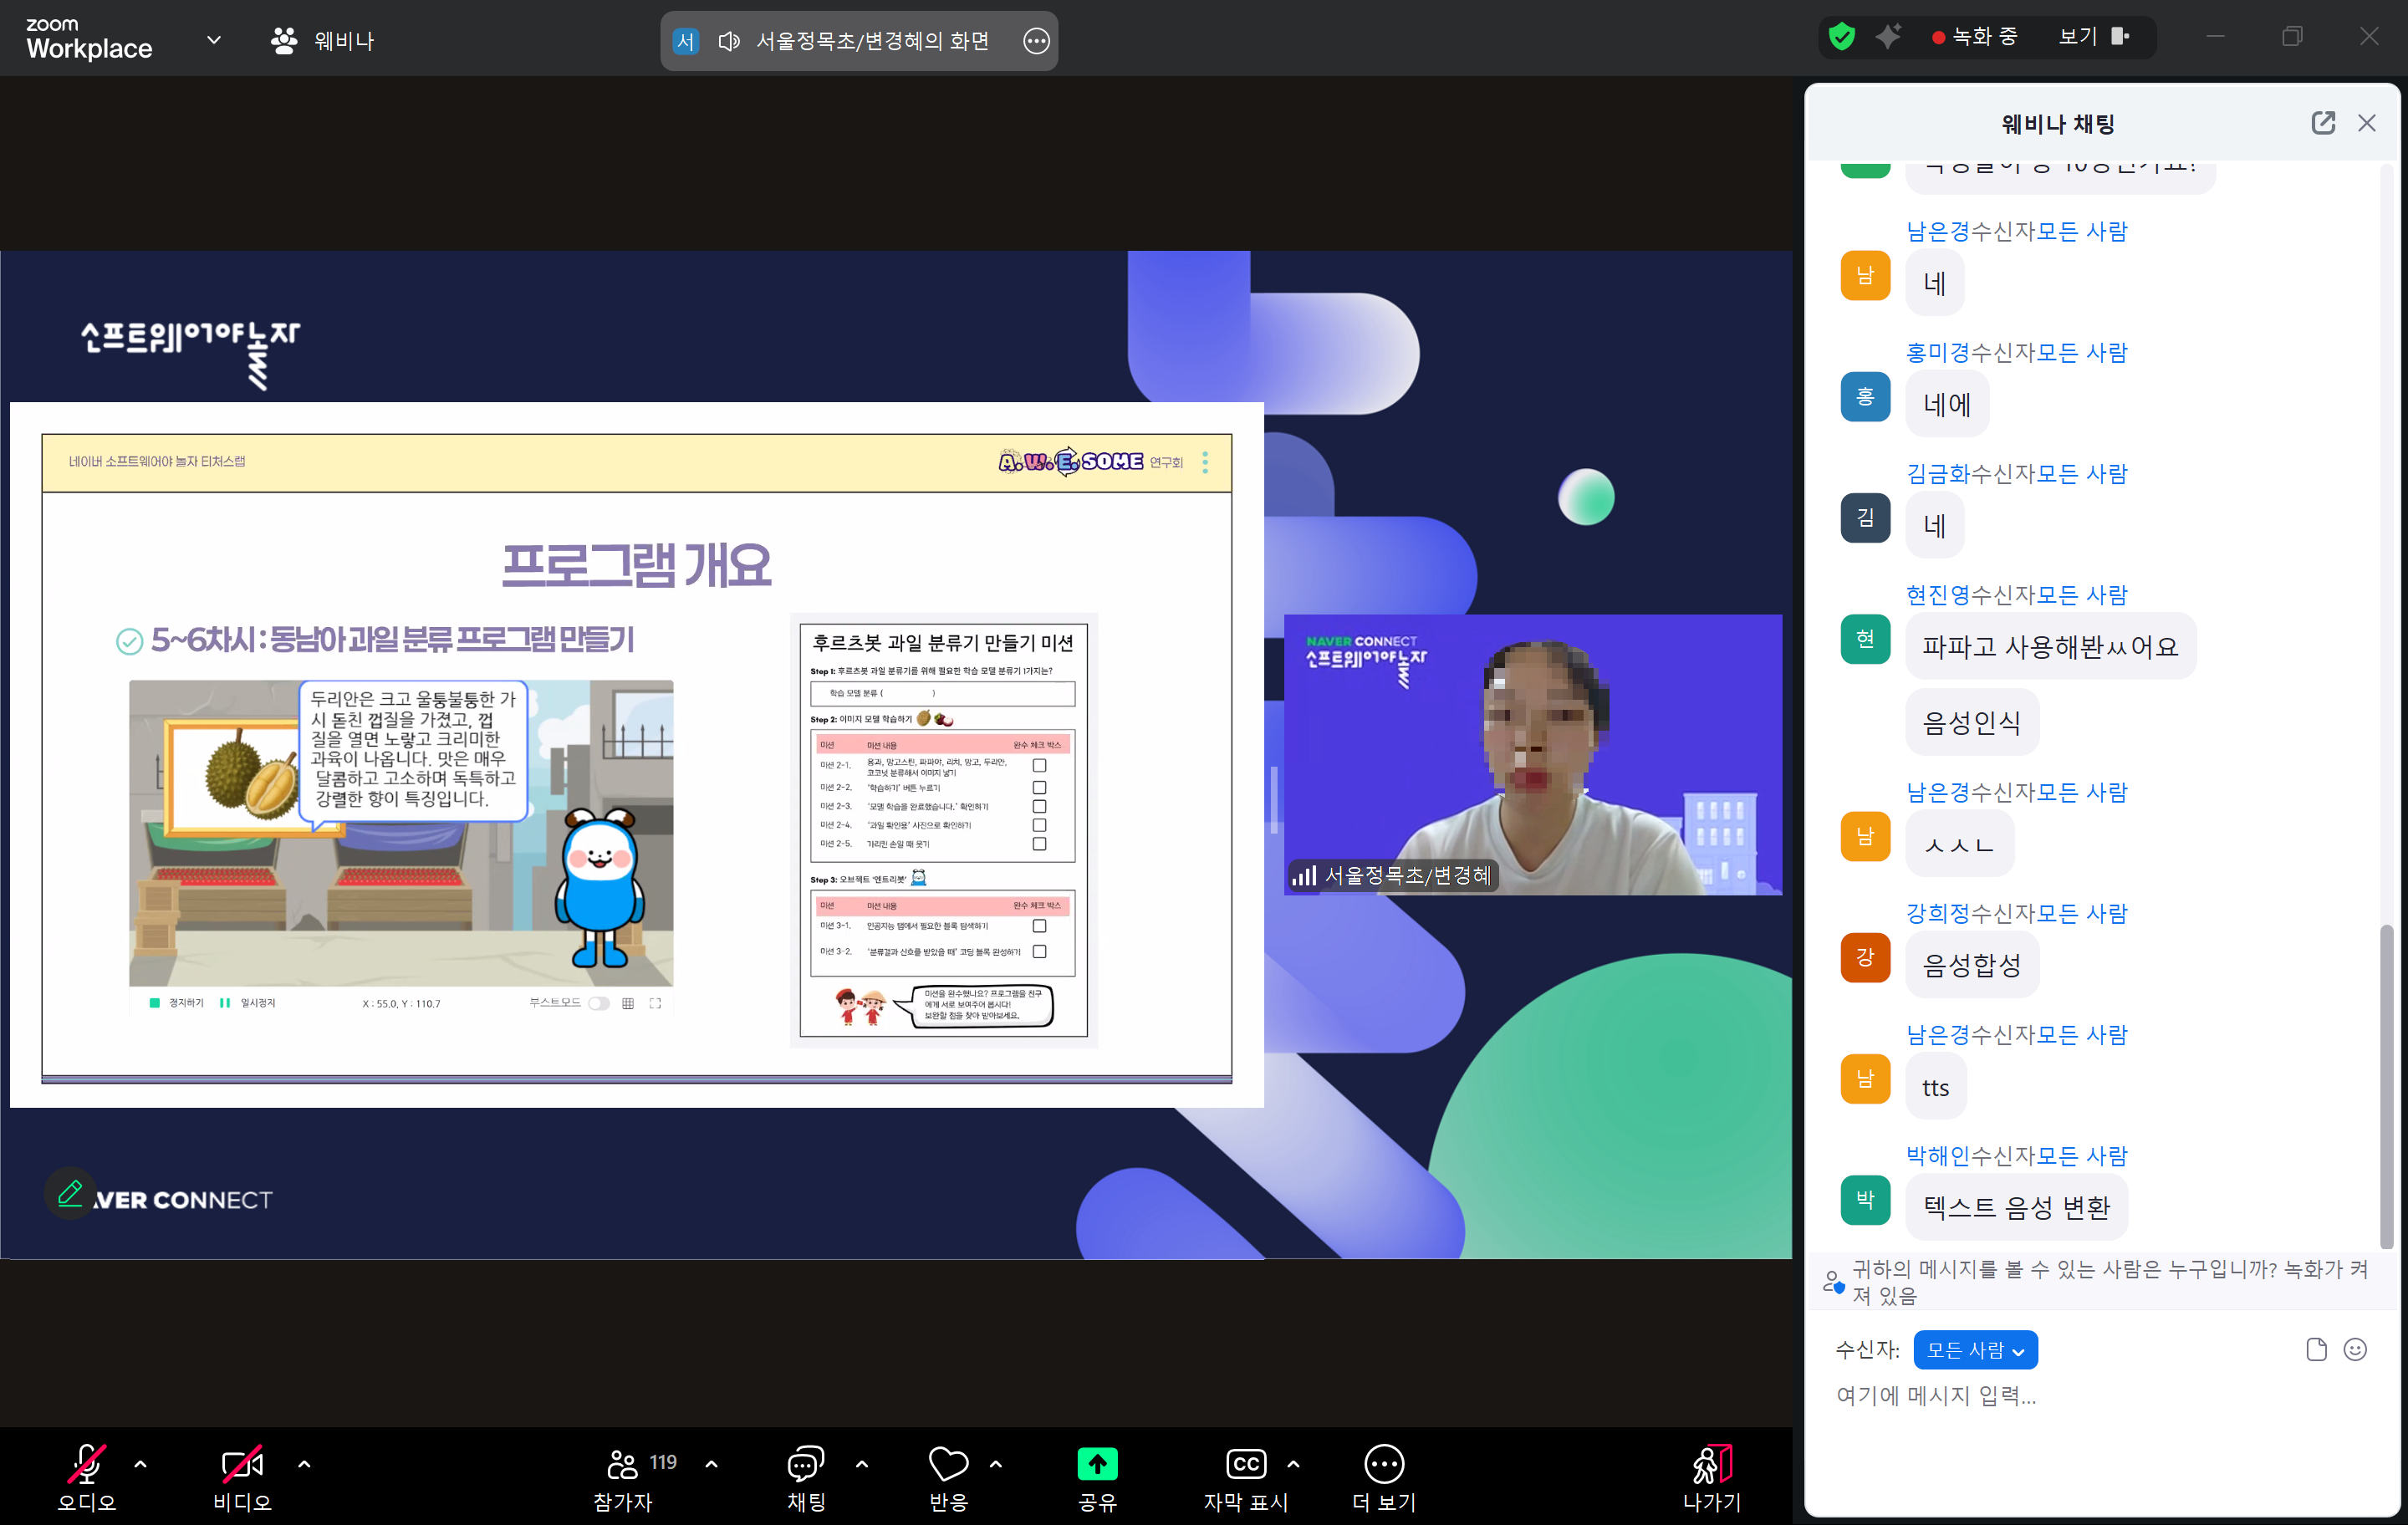Start video with the 비디오 icon
Viewport: 2408px width, 1525px height.
point(241,1465)
